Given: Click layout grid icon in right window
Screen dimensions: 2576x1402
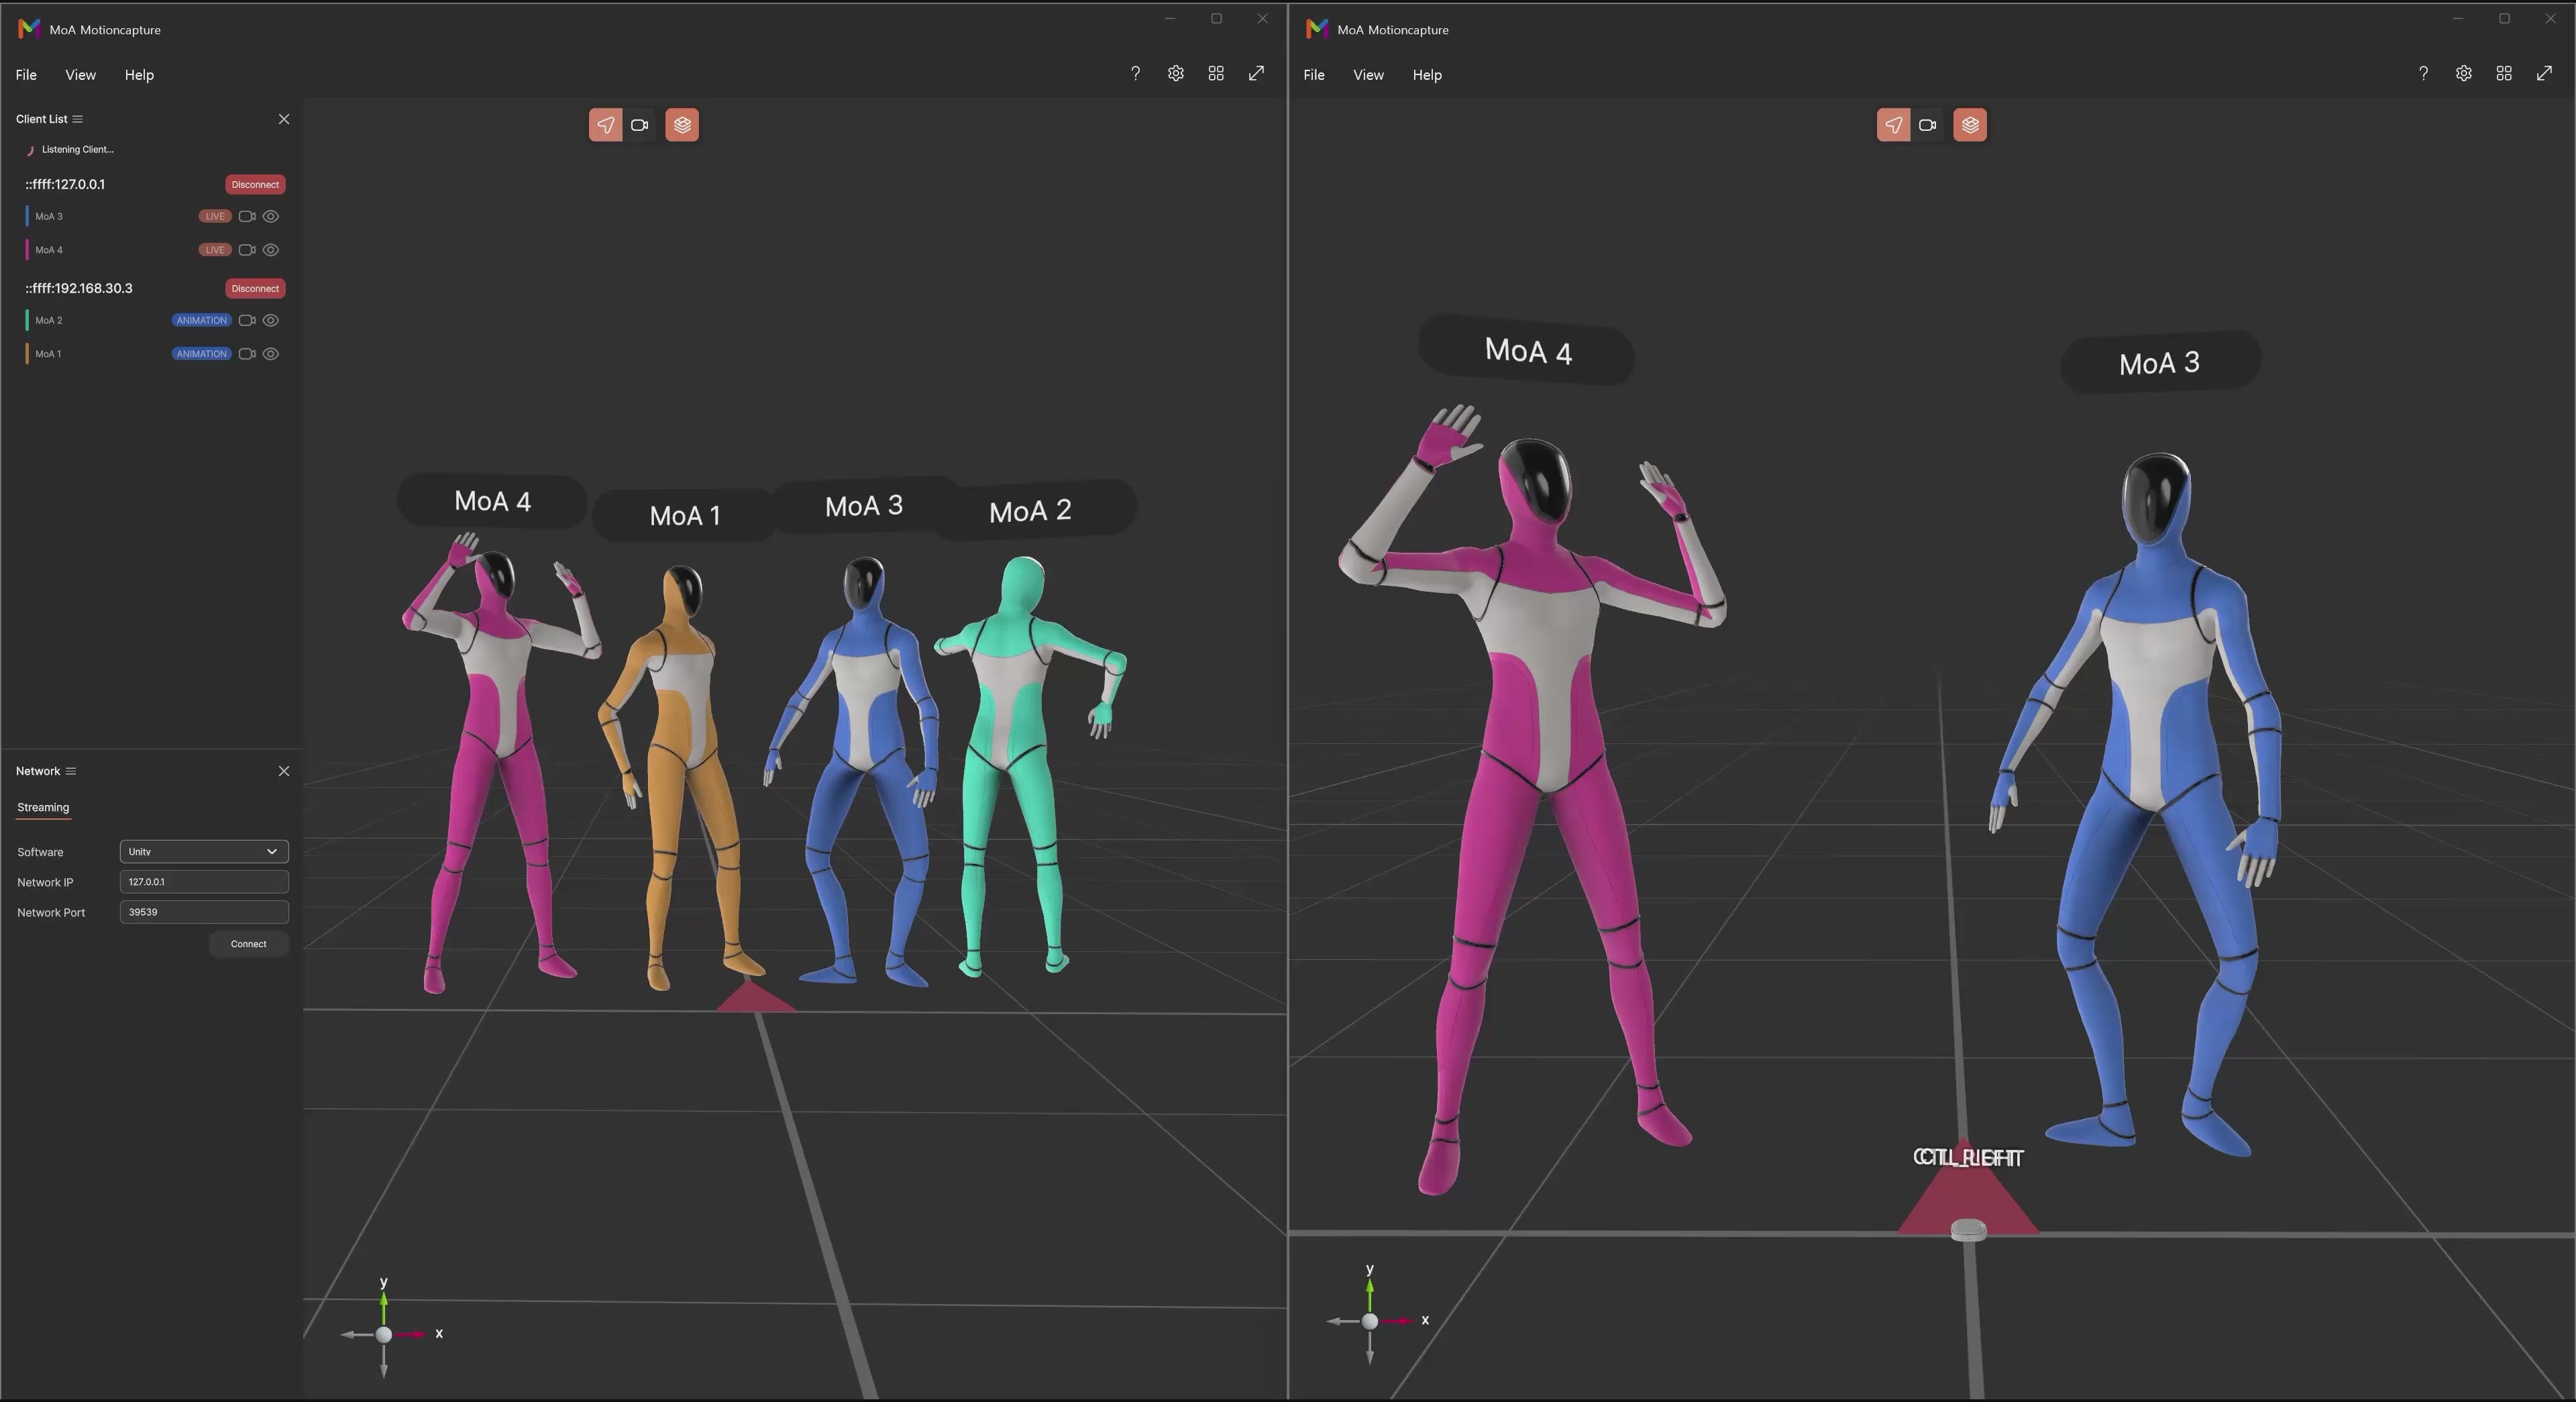Looking at the screenshot, I should click(2504, 74).
